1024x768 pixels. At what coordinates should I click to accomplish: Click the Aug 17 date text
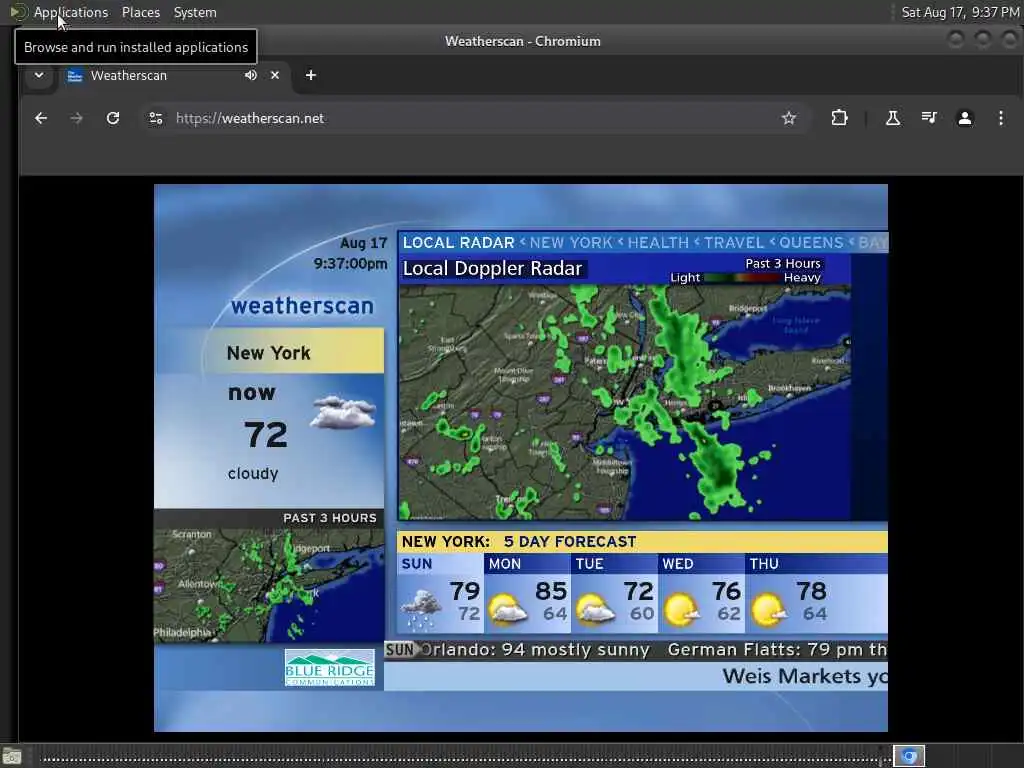click(364, 243)
